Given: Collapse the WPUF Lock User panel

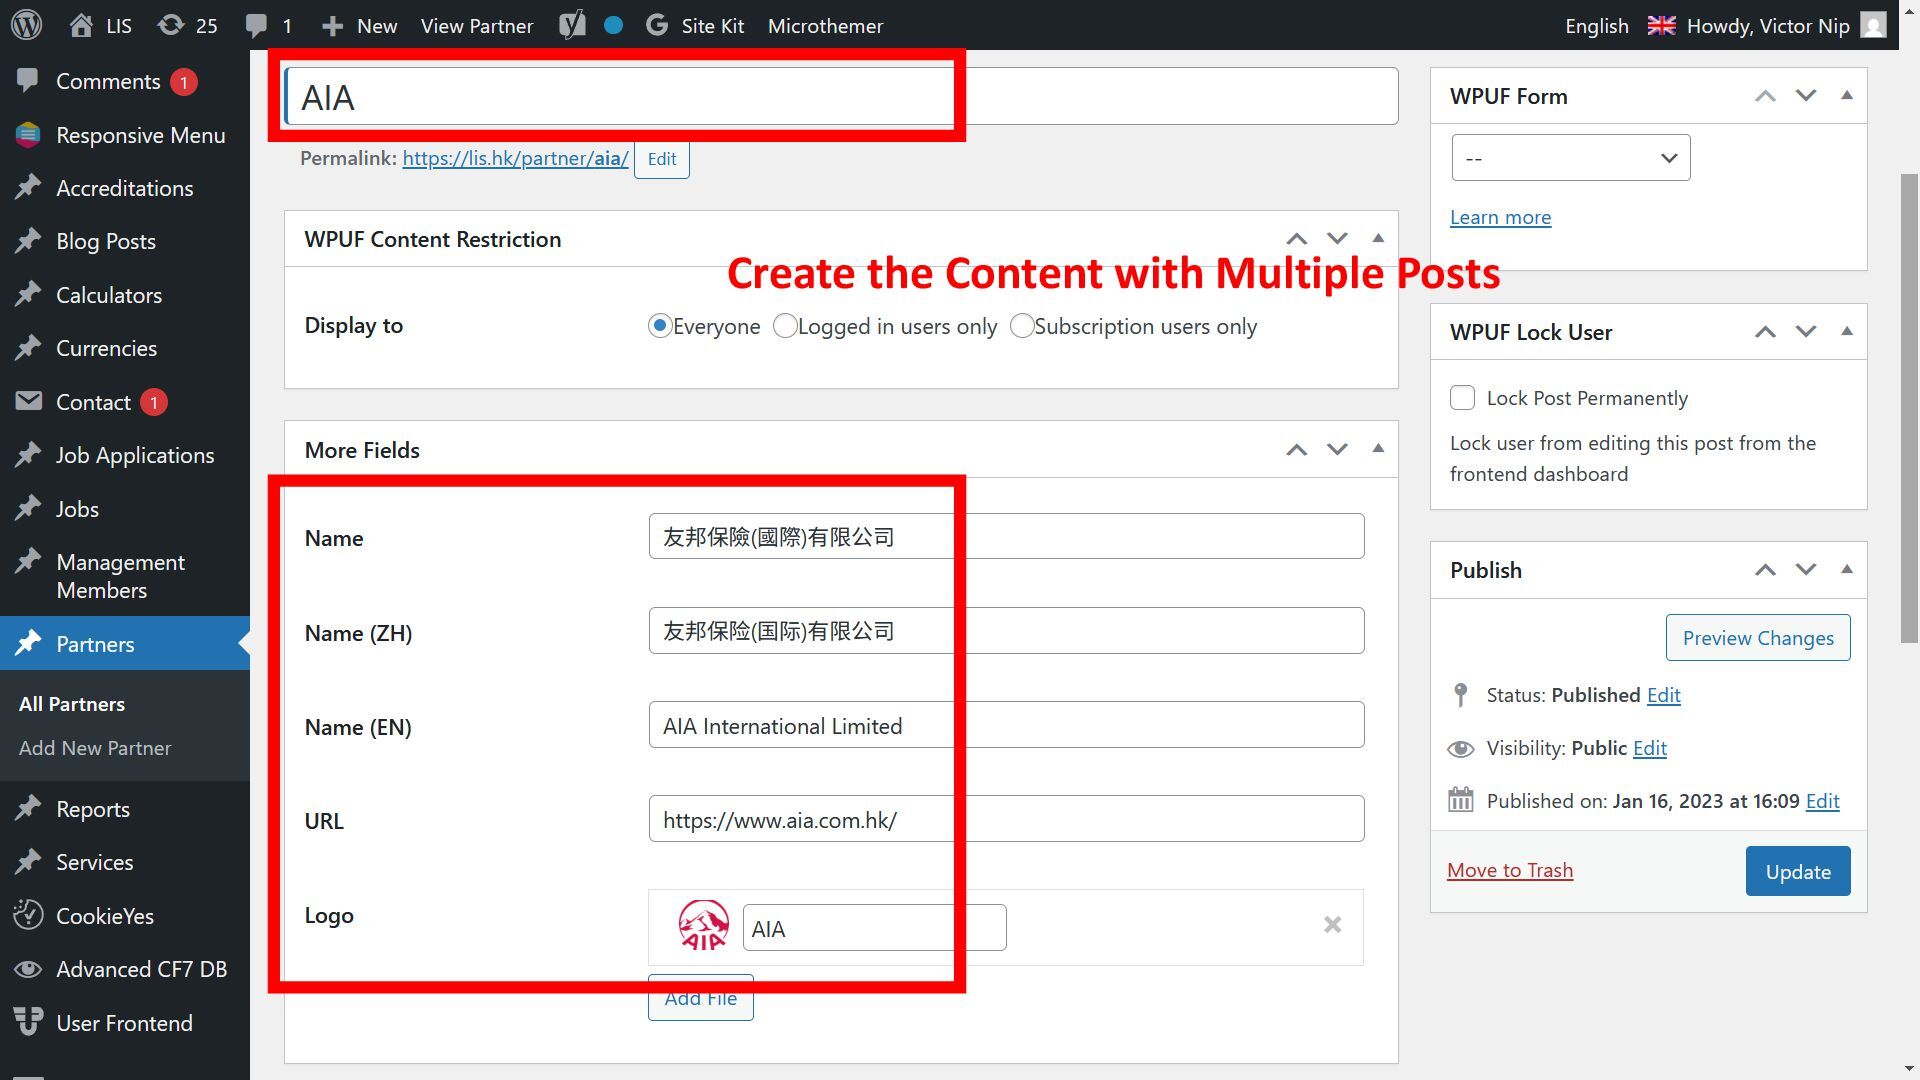Looking at the screenshot, I should (1846, 331).
